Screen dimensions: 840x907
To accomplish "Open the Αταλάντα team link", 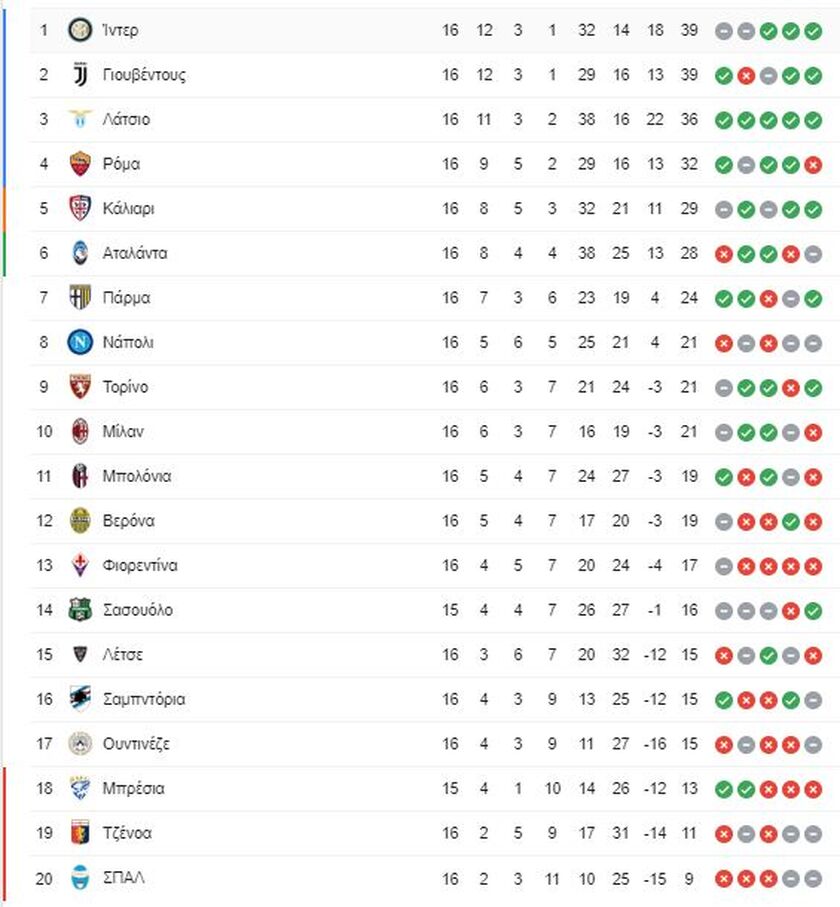I will [x=135, y=253].
